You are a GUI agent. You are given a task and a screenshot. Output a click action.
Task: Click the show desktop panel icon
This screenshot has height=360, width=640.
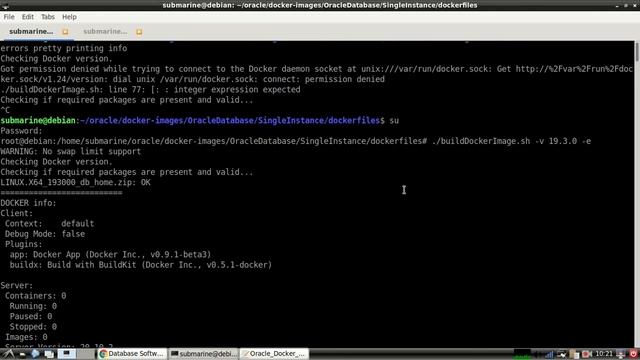click(x=49, y=354)
